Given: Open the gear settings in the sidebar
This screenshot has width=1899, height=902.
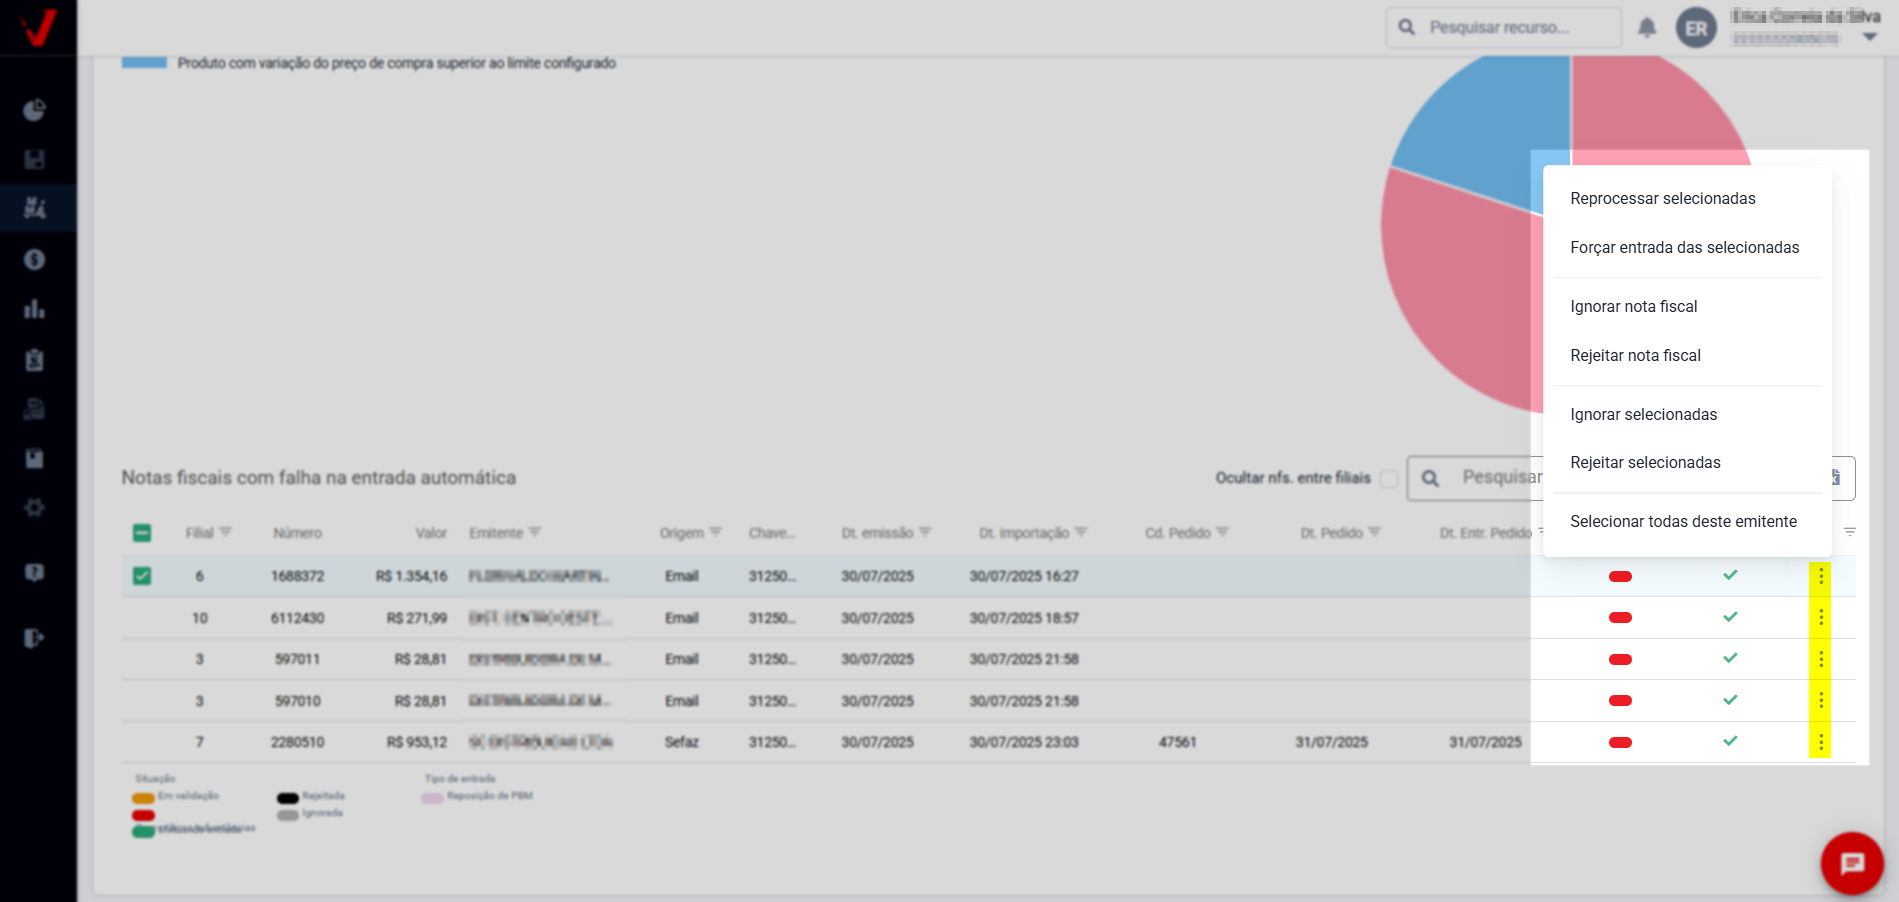Looking at the screenshot, I should pos(35,508).
